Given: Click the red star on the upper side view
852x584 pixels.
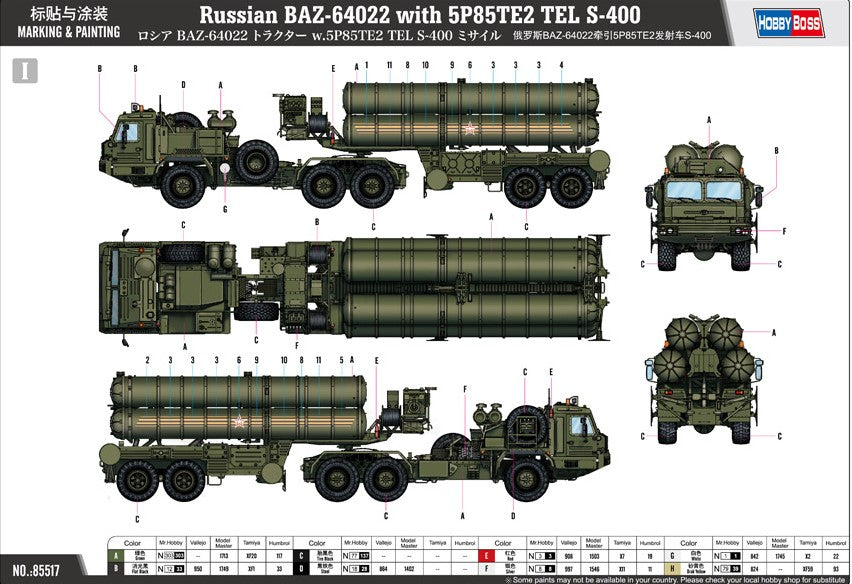Looking at the screenshot, I should tap(469, 129).
